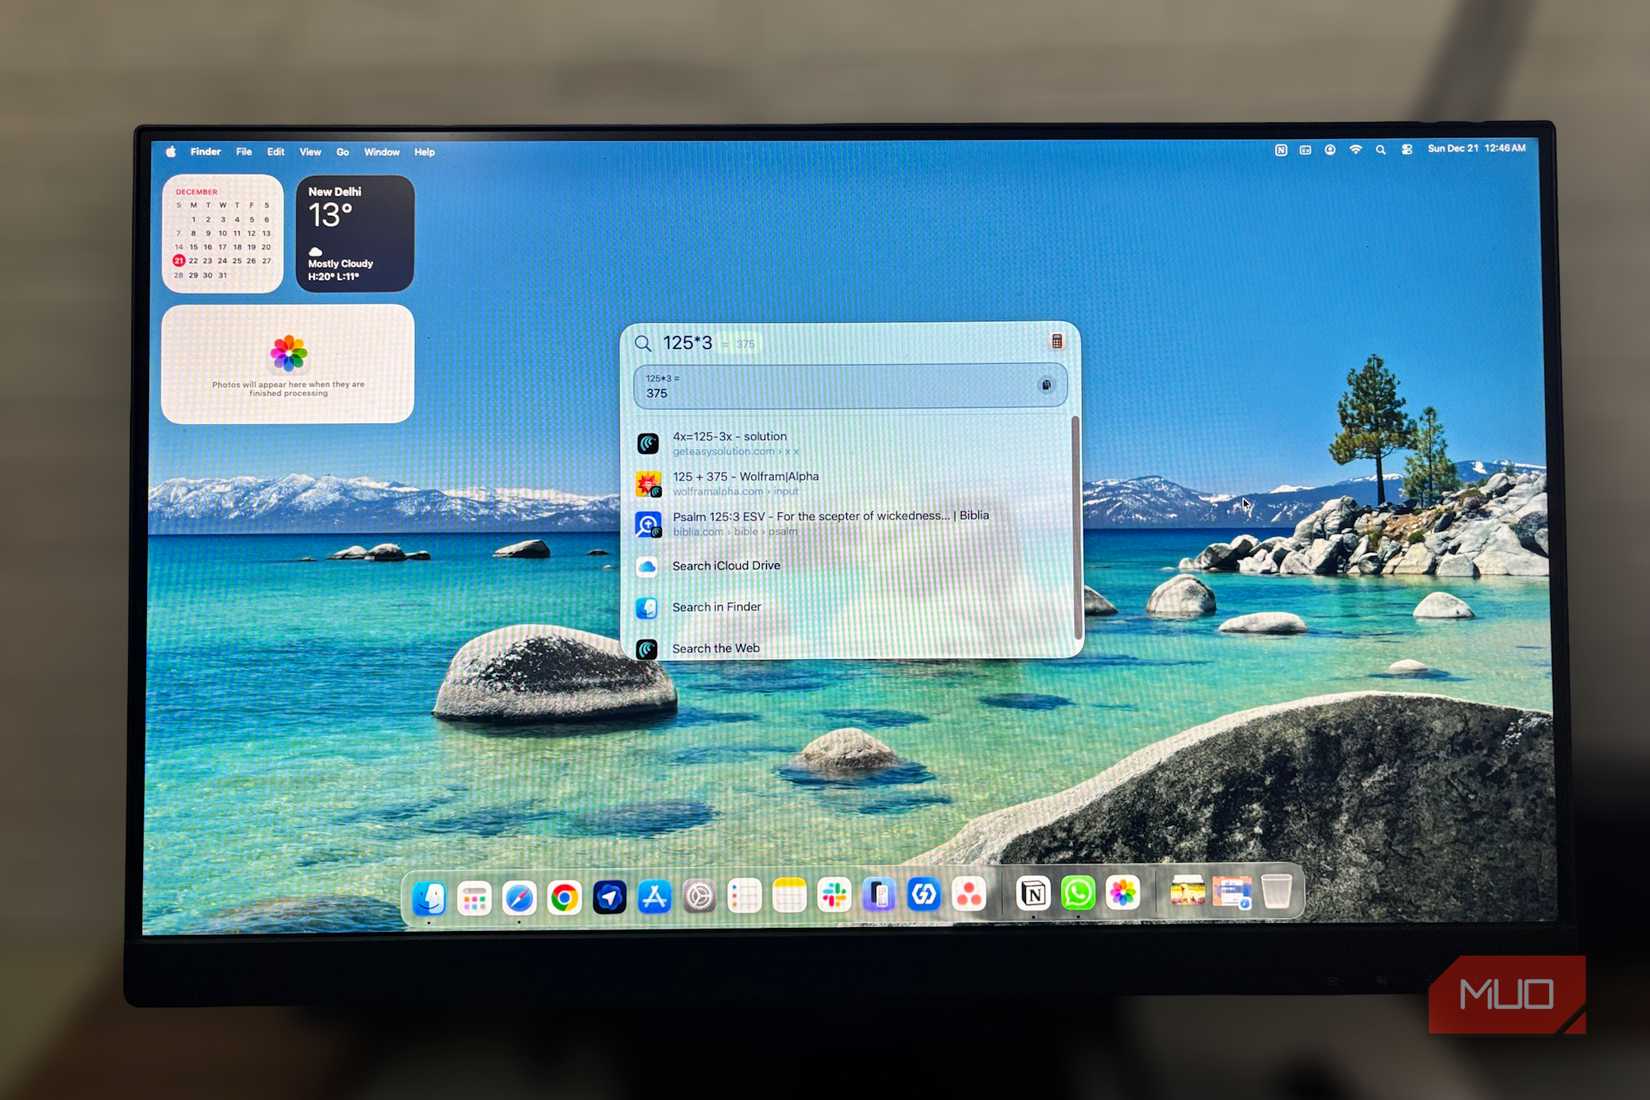Choose Search the Web

pyautogui.click(x=850, y=648)
